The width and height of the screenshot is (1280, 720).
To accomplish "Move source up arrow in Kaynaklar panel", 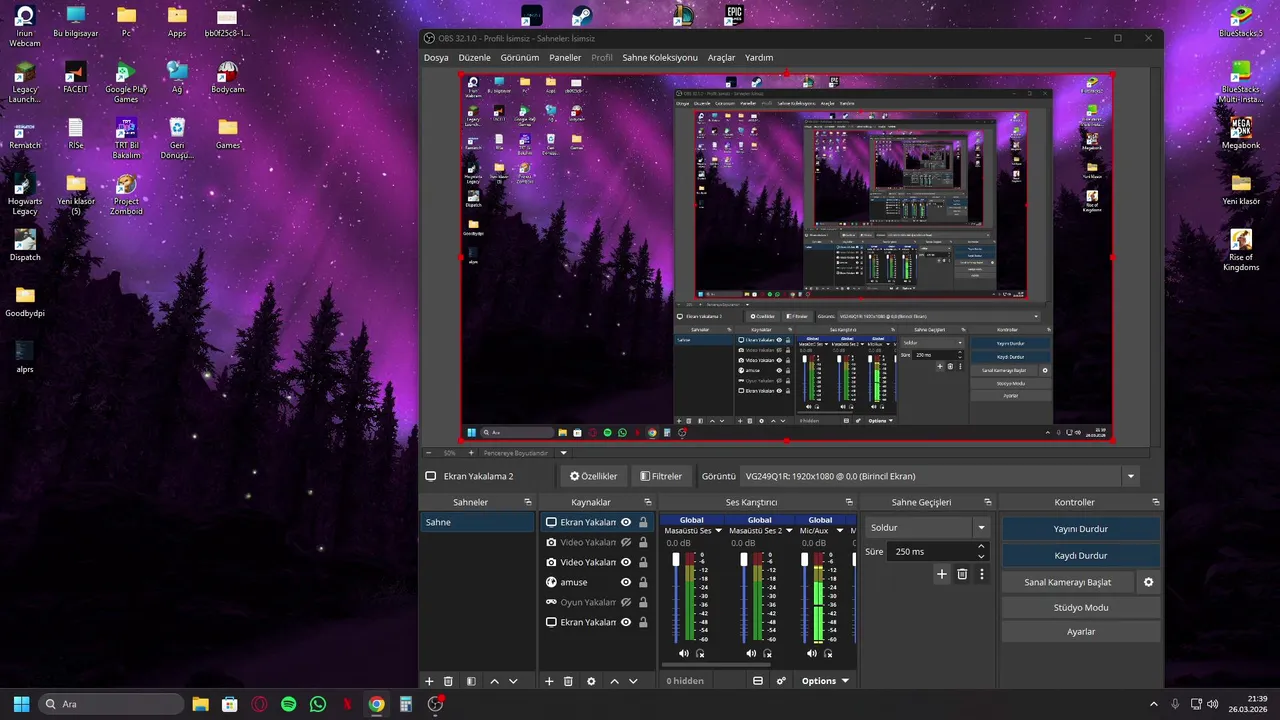I will click(x=614, y=681).
